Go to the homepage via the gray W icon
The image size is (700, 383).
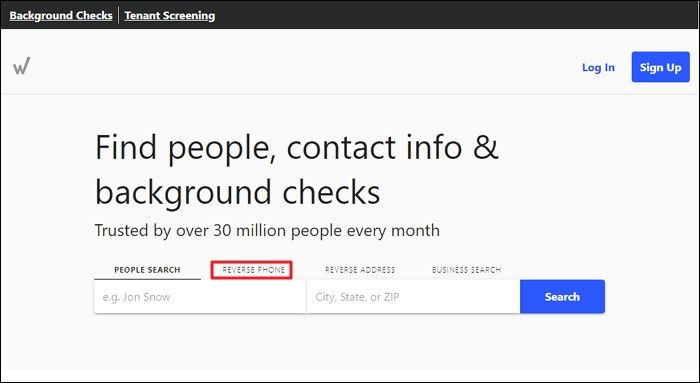pos(21,66)
